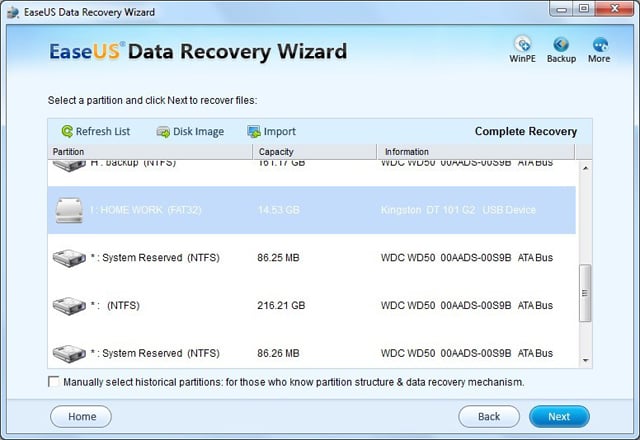Click the partition list scrollbar thumb
Screen dimensions: 640x440
[585, 293]
